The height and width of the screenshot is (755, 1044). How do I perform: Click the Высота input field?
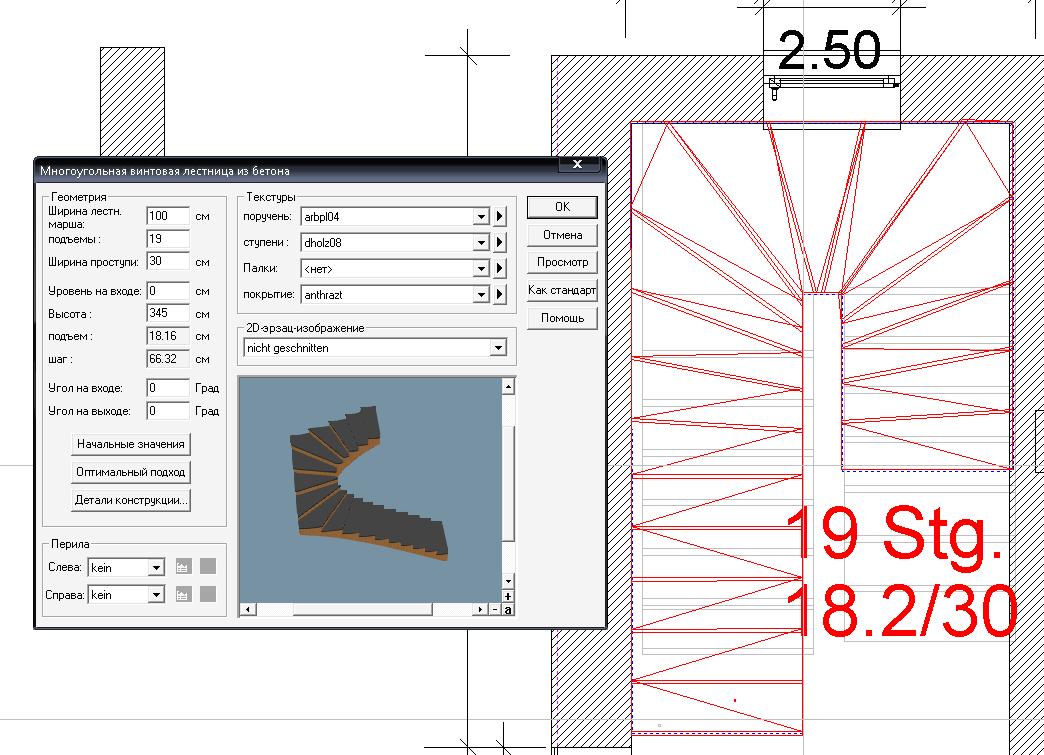point(167,314)
